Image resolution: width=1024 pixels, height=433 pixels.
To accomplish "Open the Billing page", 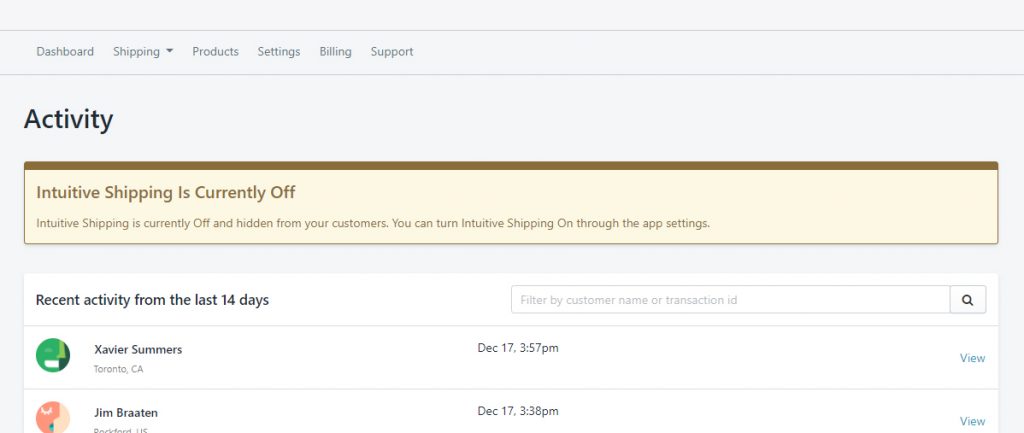I will point(336,52).
